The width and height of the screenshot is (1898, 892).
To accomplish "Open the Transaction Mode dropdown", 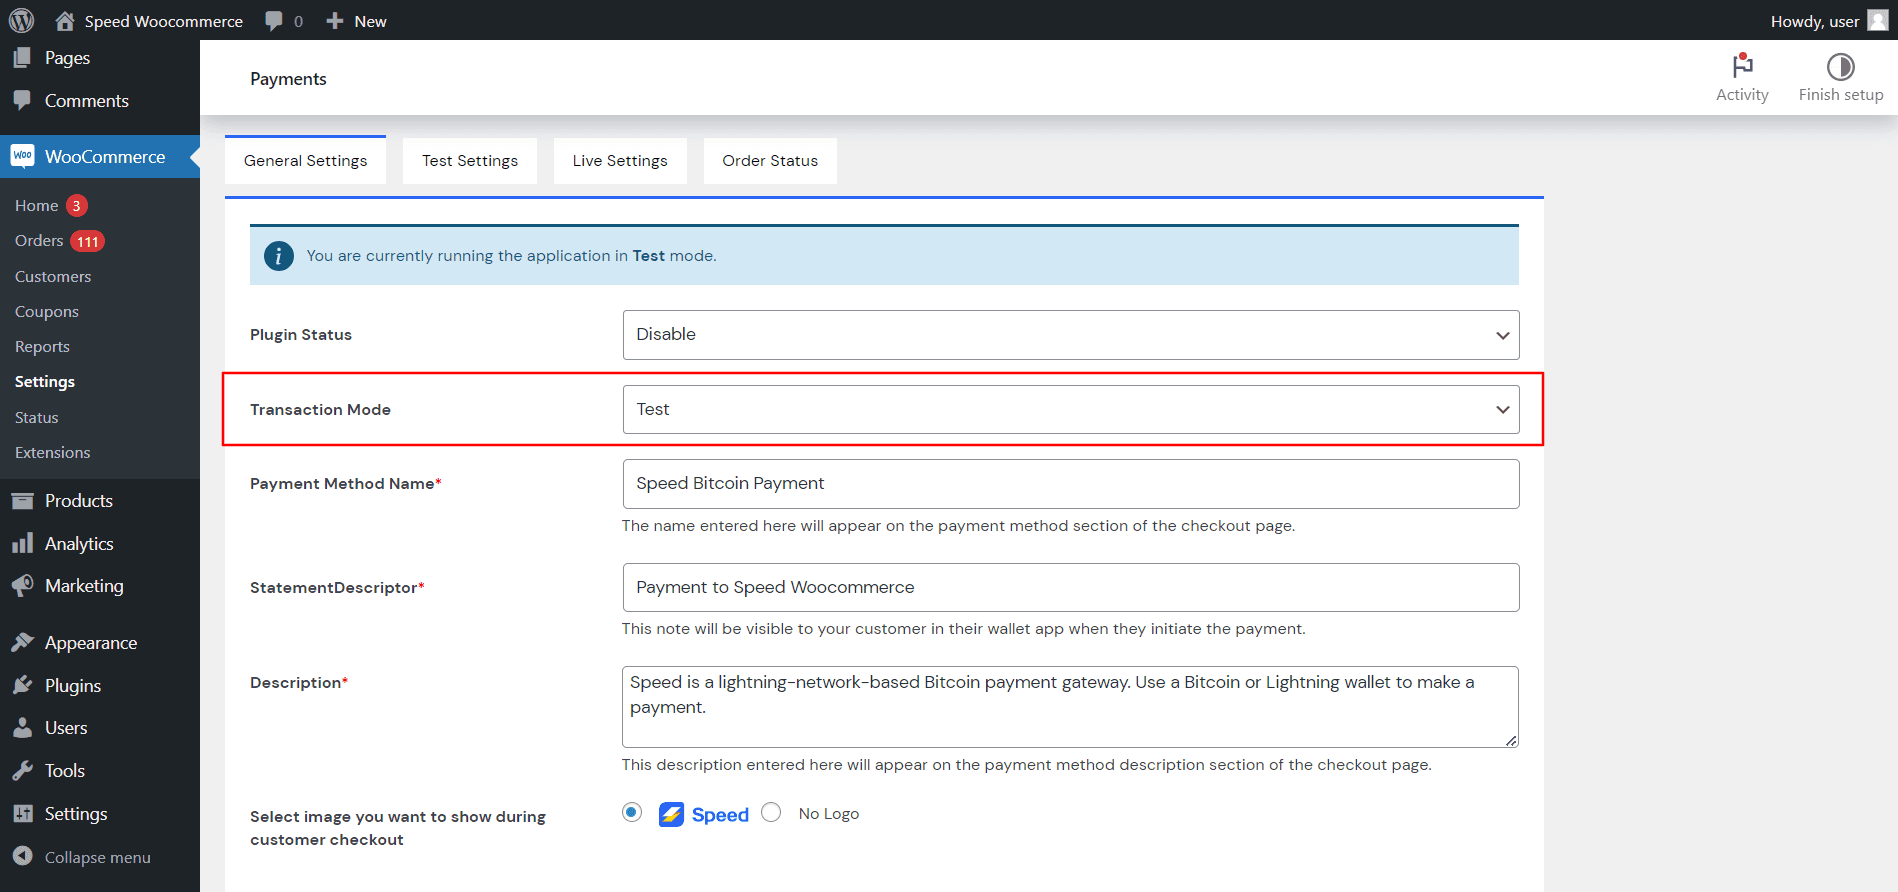I will tap(1071, 409).
